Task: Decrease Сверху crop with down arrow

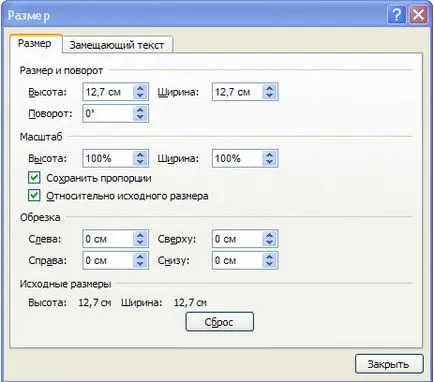Action: [x=270, y=242]
